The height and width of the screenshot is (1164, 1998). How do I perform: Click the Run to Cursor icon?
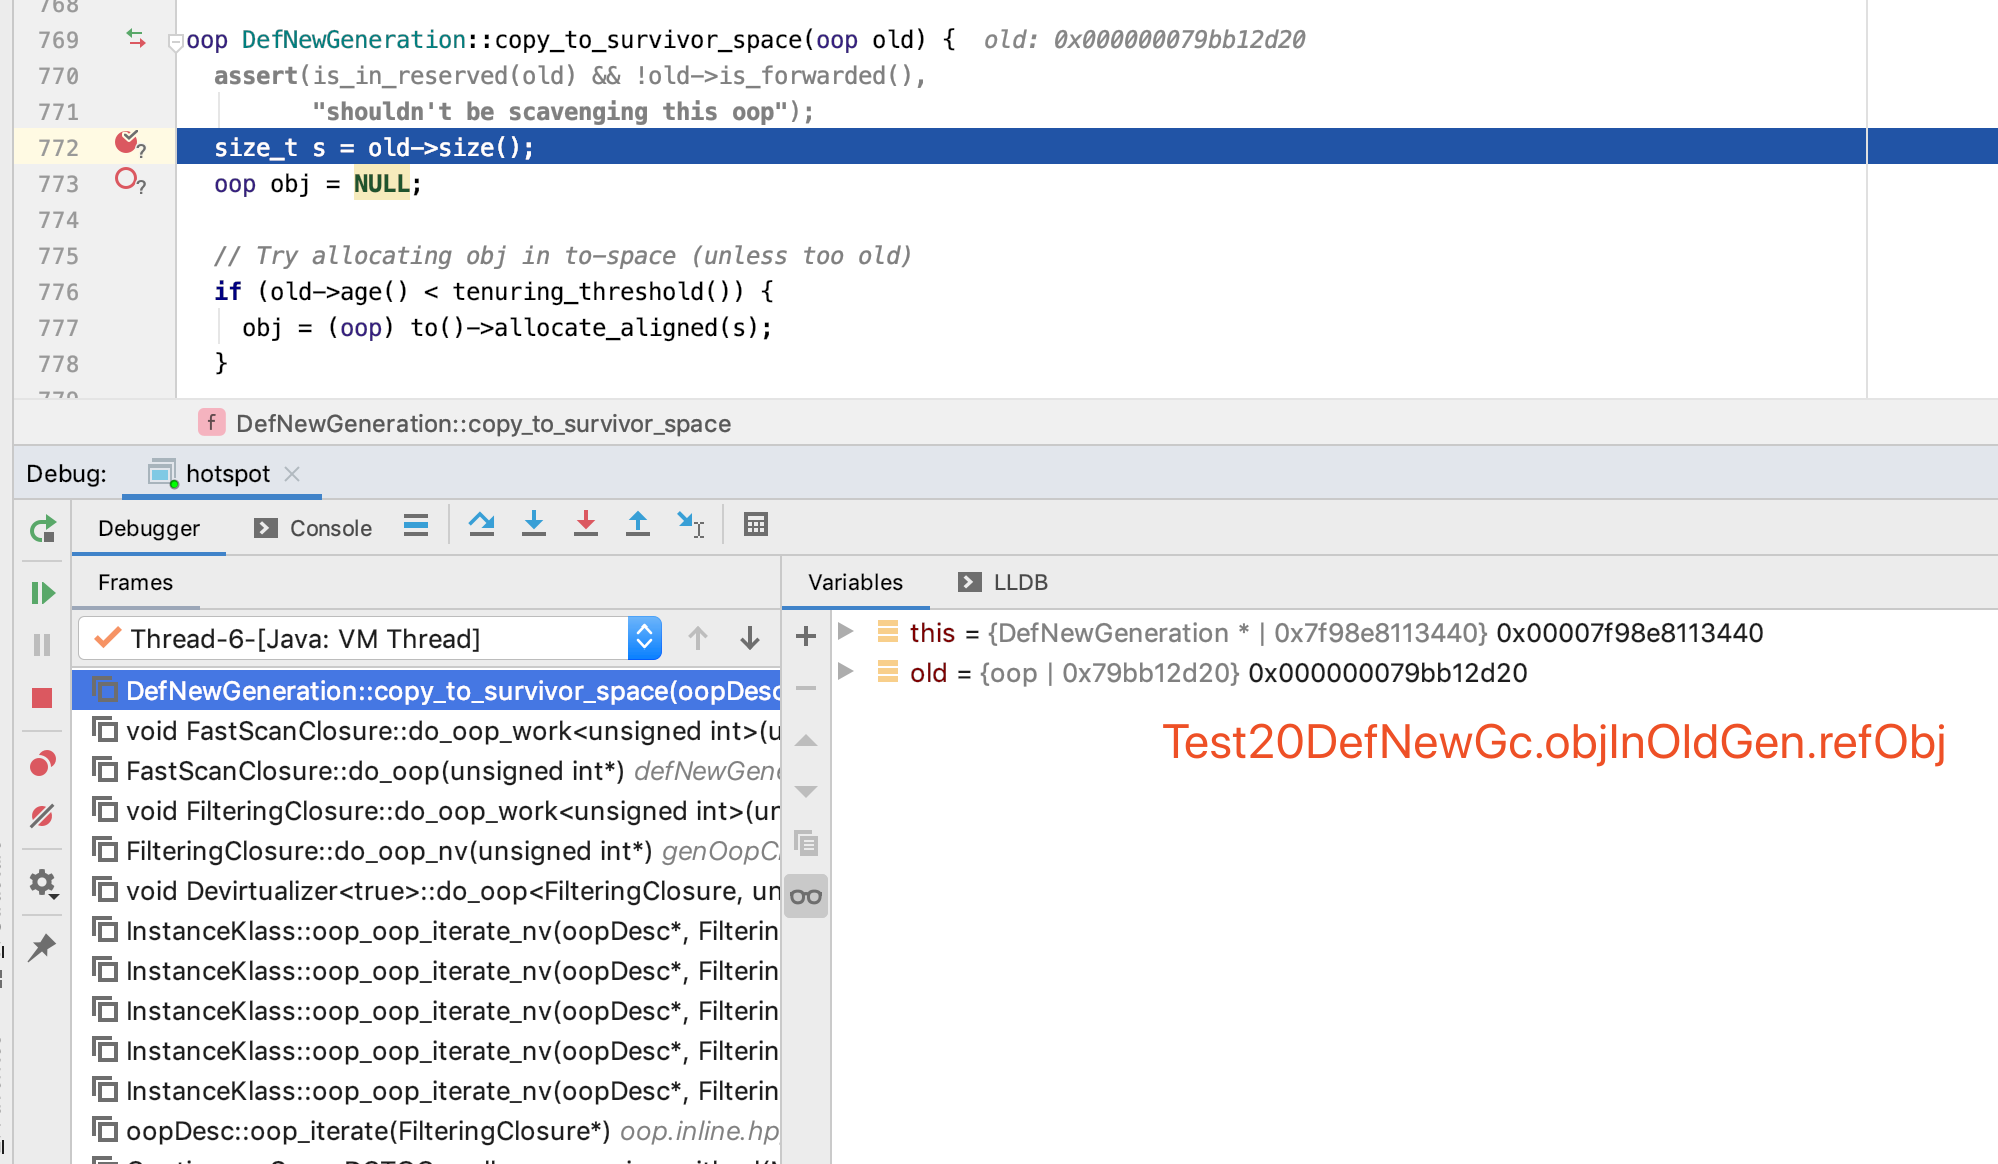[x=690, y=525]
